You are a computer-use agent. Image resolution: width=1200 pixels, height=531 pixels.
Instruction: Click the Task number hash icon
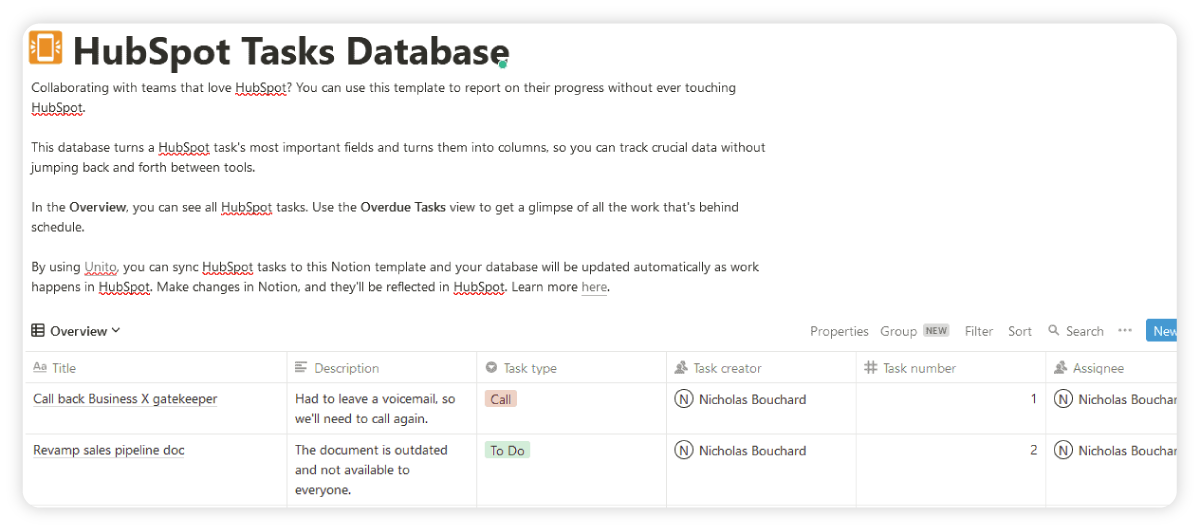(870, 368)
